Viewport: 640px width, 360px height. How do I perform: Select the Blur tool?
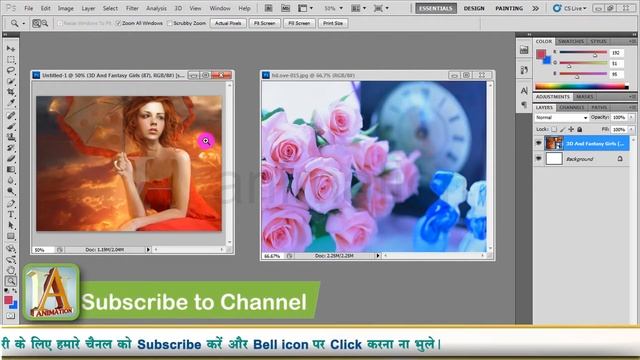11,180
